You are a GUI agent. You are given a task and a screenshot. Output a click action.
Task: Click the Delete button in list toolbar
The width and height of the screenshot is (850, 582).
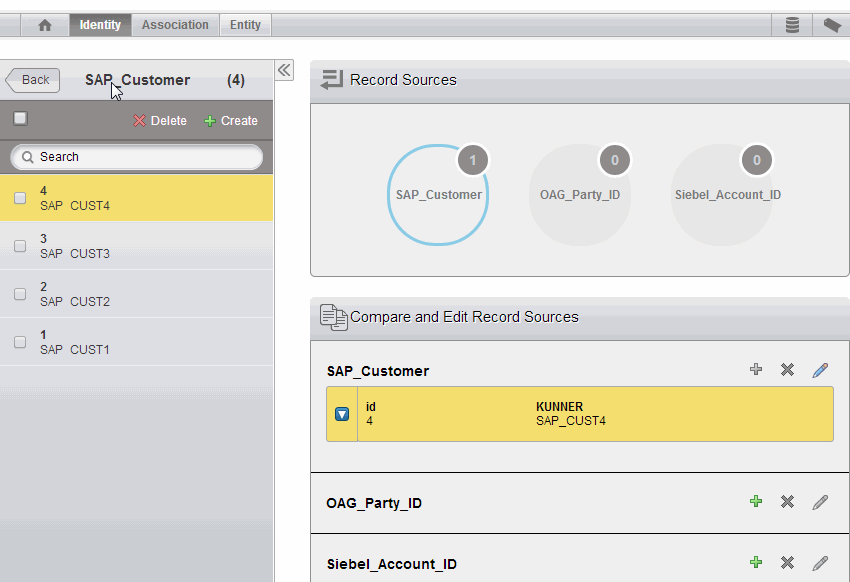coord(160,121)
